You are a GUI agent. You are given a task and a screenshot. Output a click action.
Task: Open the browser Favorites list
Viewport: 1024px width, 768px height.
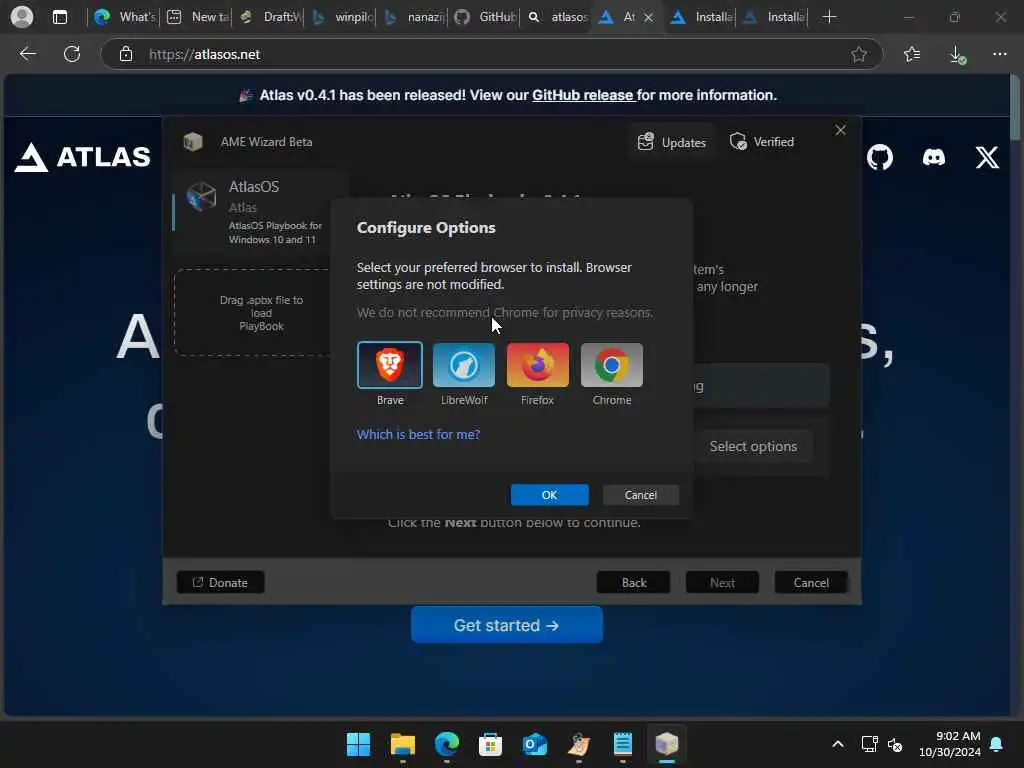click(912, 54)
